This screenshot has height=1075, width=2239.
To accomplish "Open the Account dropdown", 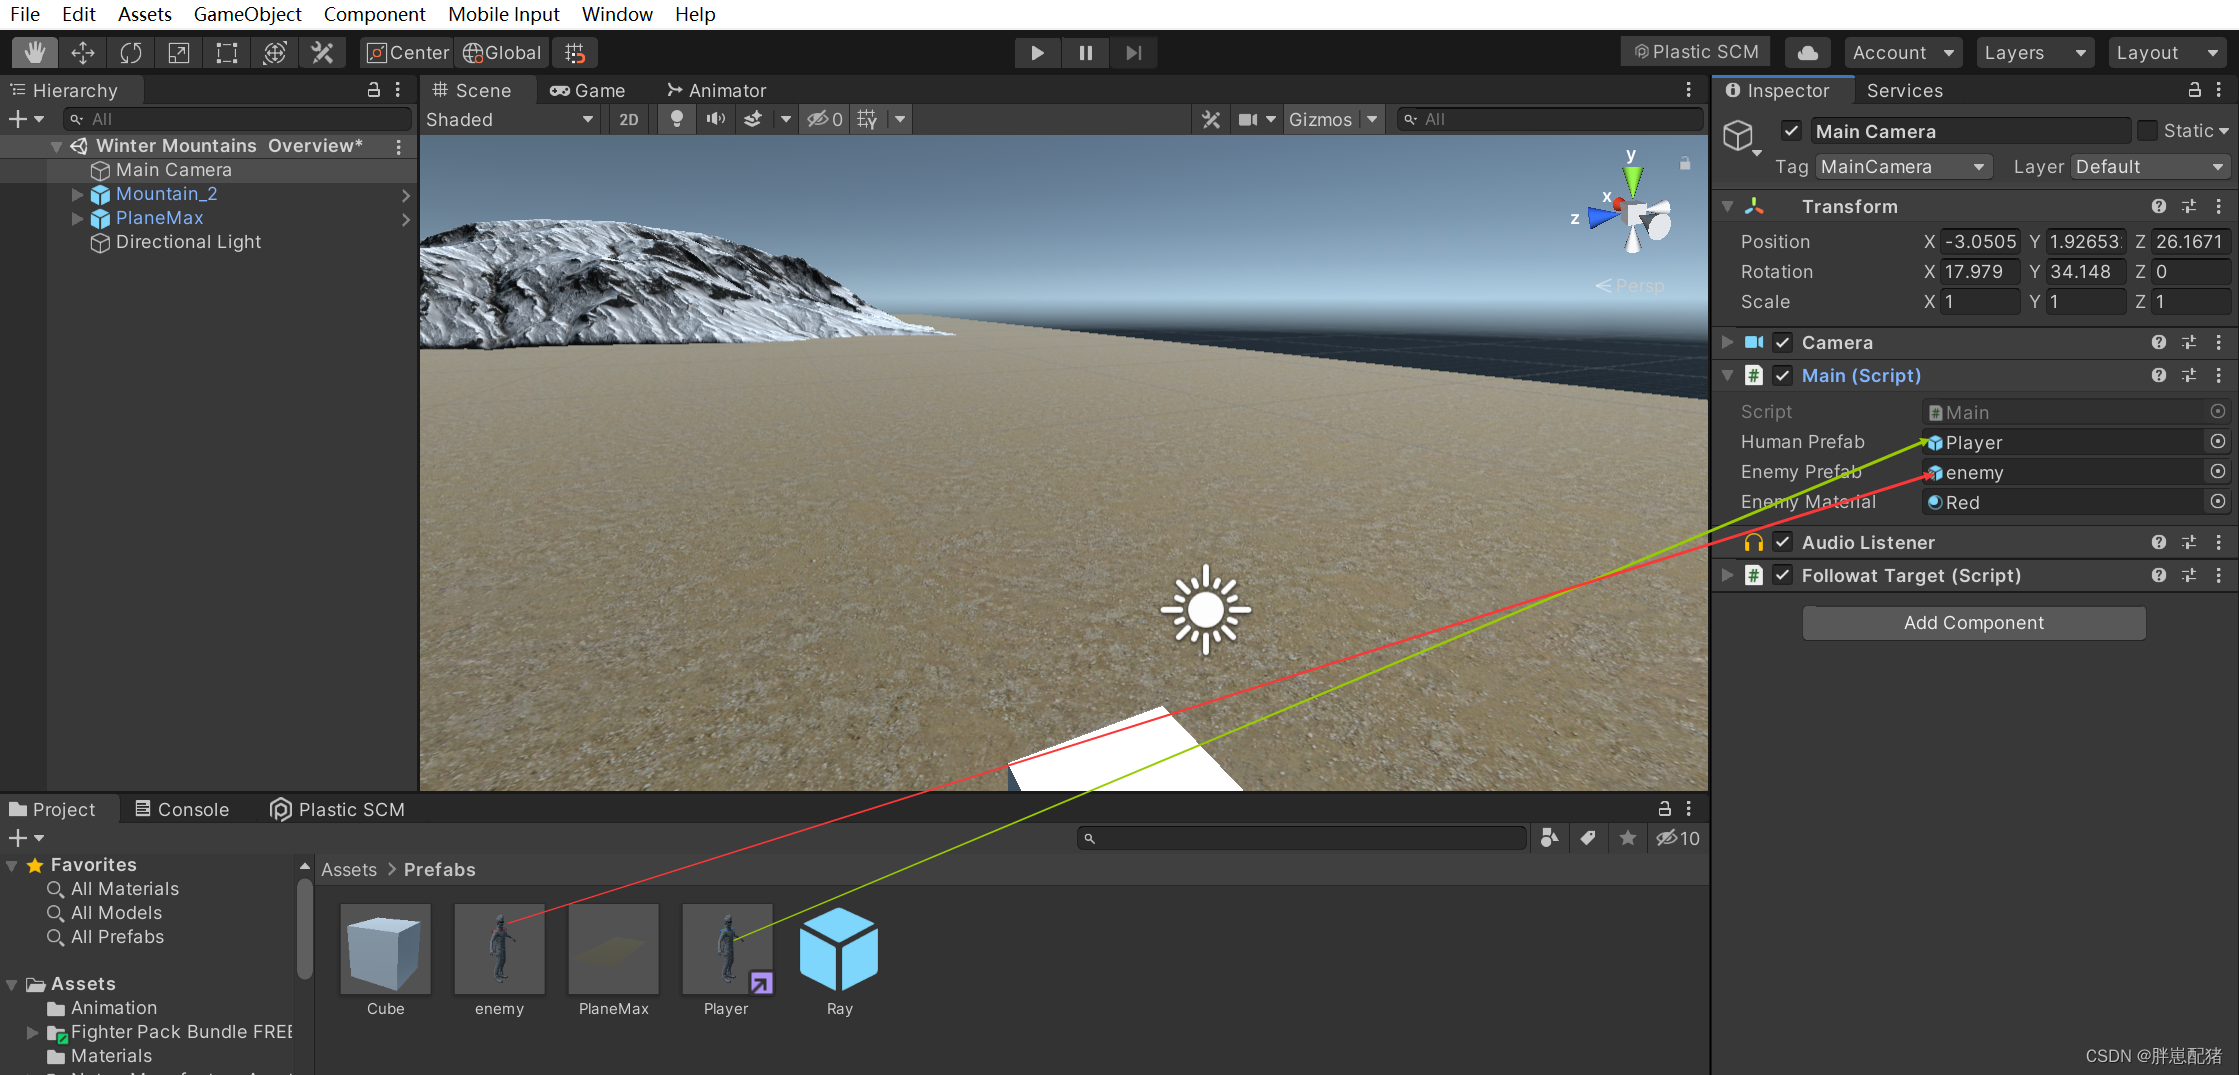I will coord(1903,52).
